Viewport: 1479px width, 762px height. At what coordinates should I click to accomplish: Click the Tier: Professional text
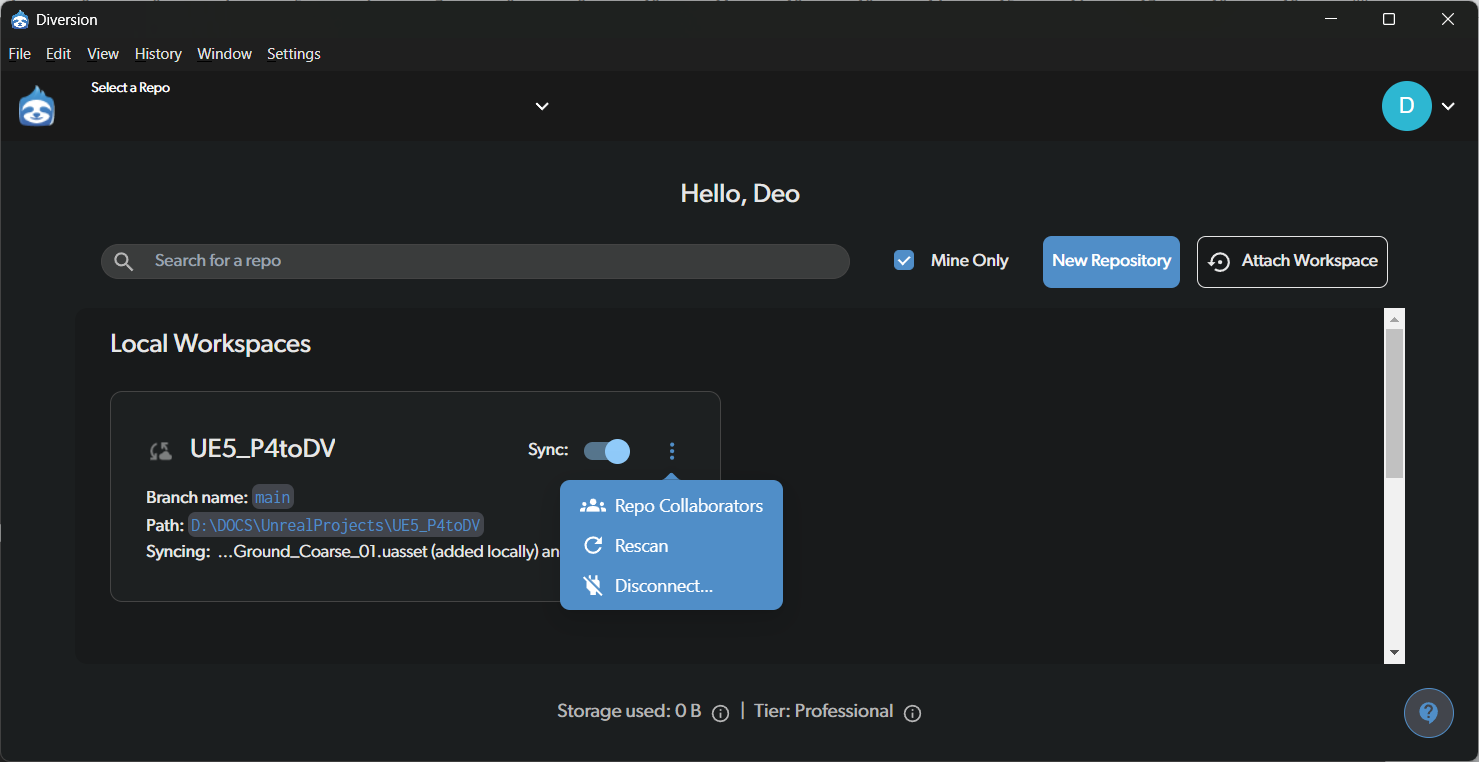(x=824, y=711)
